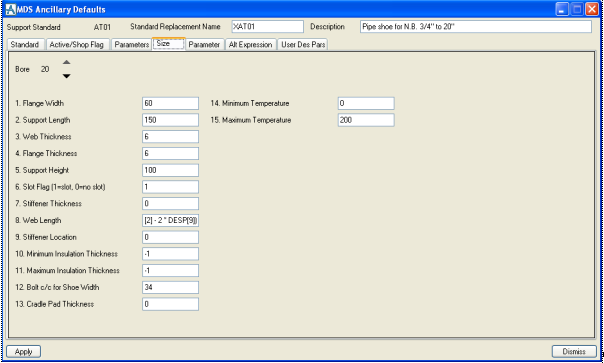Close the MDS Ancillary Defaults window

(x=591, y=9)
